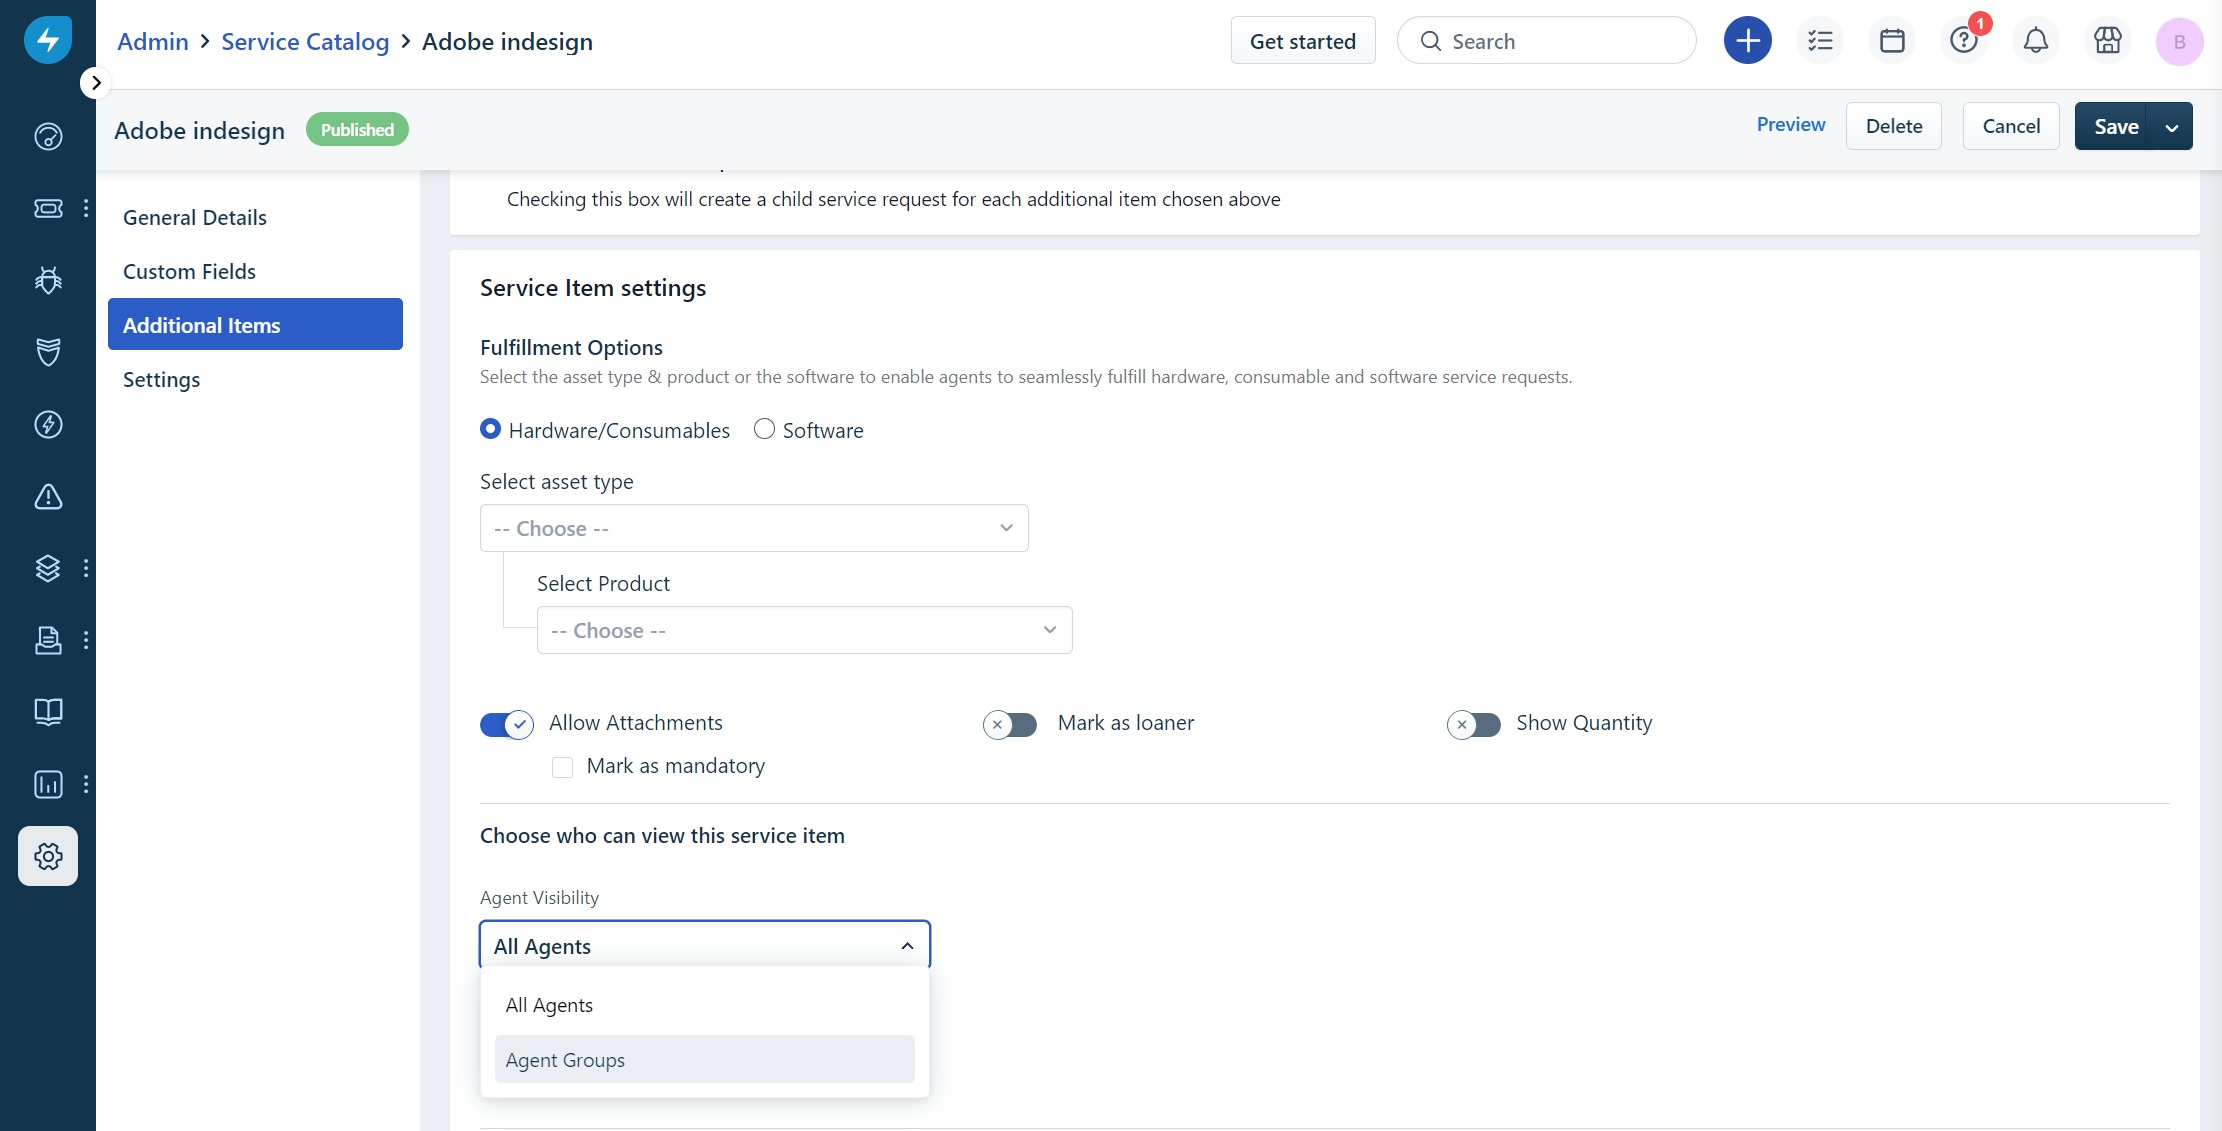Click the Service Catalog breadcrumb link
This screenshot has height=1131, width=2222.
pos(305,41)
